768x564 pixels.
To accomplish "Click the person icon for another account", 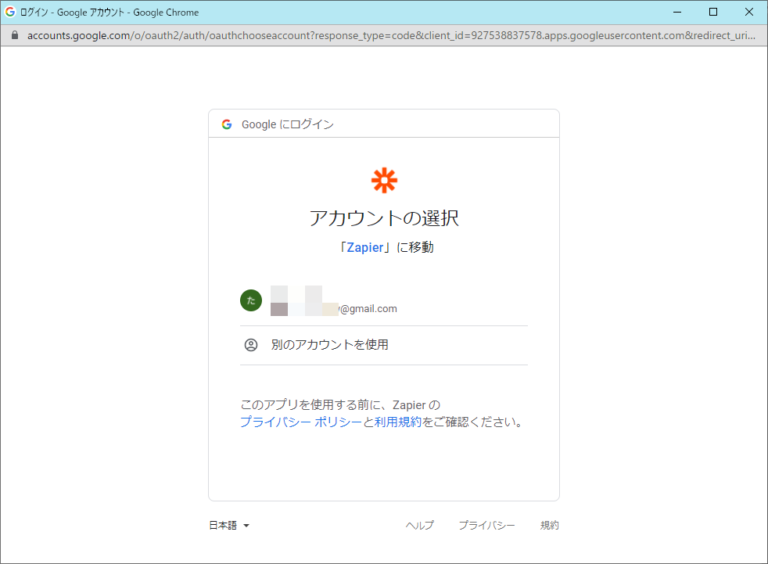I will (x=251, y=345).
